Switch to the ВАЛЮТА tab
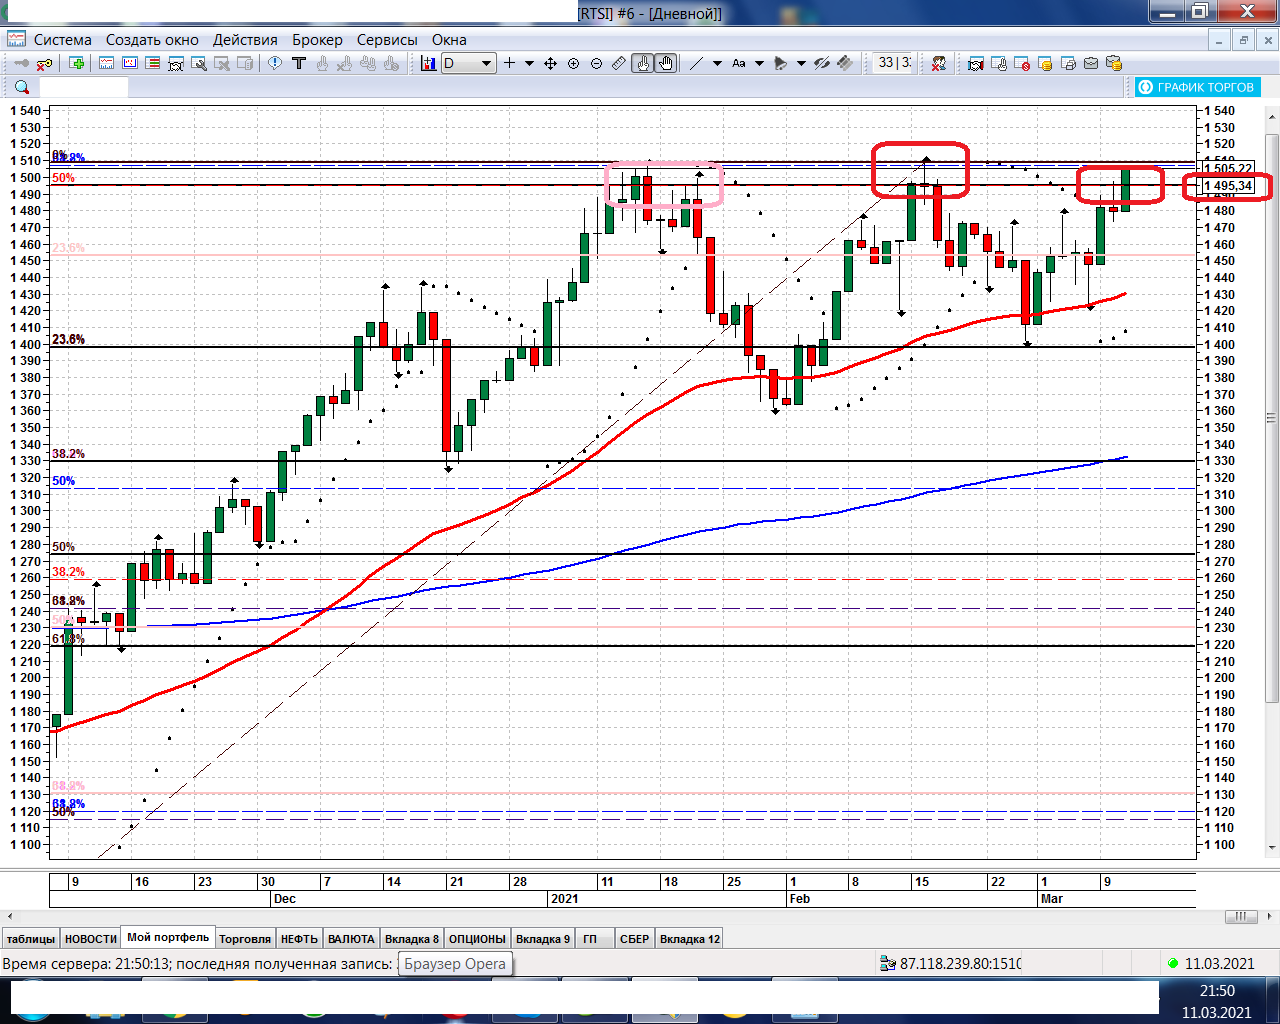The image size is (1280, 1024). click(351, 939)
